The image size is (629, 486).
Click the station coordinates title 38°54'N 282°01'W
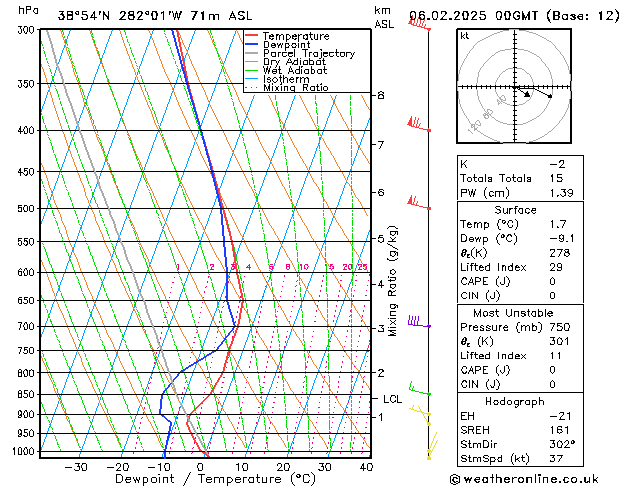120,16
